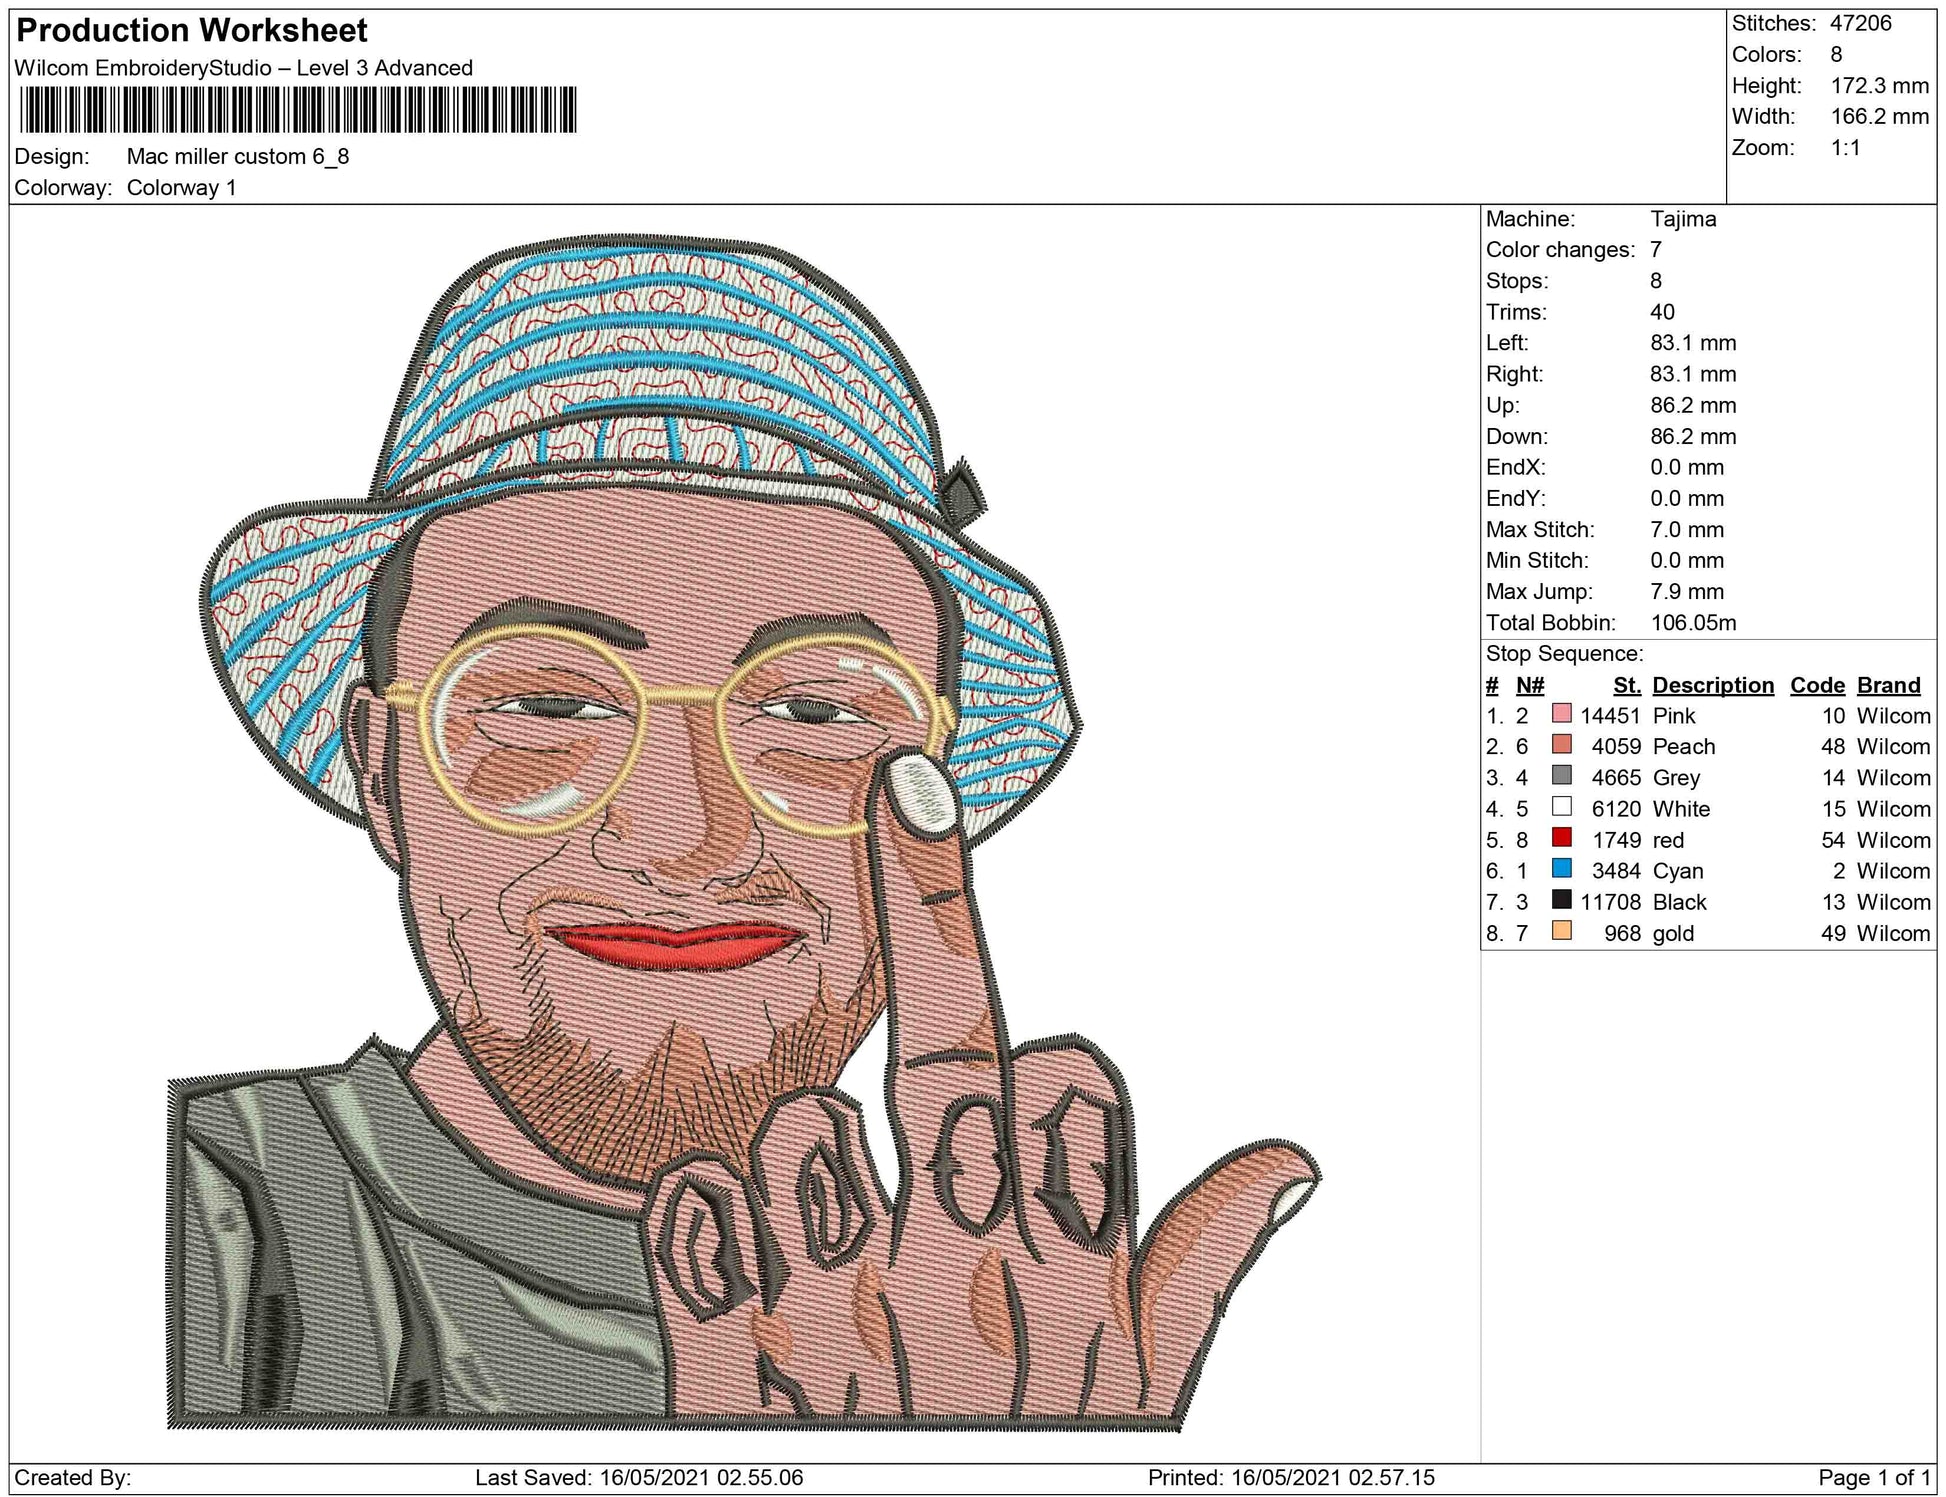Click the embroidered portrait design preview
The height and width of the screenshot is (1497, 1946).
coord(700,830)
